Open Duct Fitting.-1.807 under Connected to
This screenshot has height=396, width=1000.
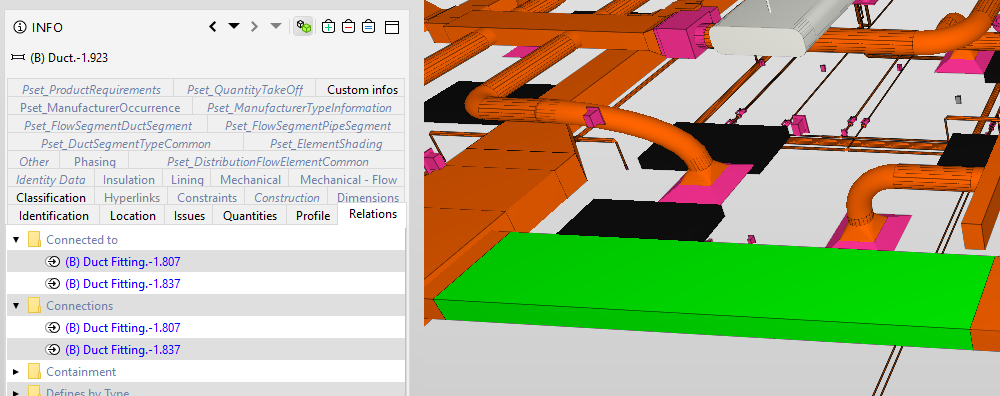tap(122, 261)
